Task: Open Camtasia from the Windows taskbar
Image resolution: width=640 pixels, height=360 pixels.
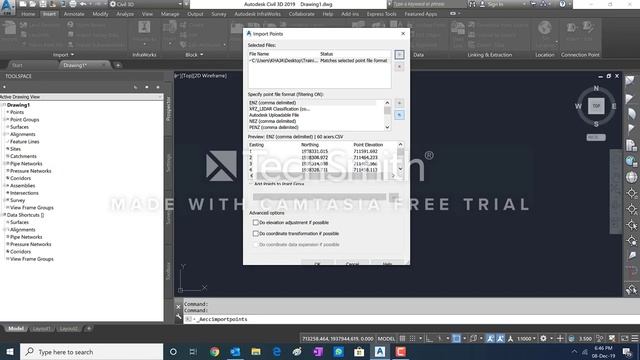Action: coord(400,352)
